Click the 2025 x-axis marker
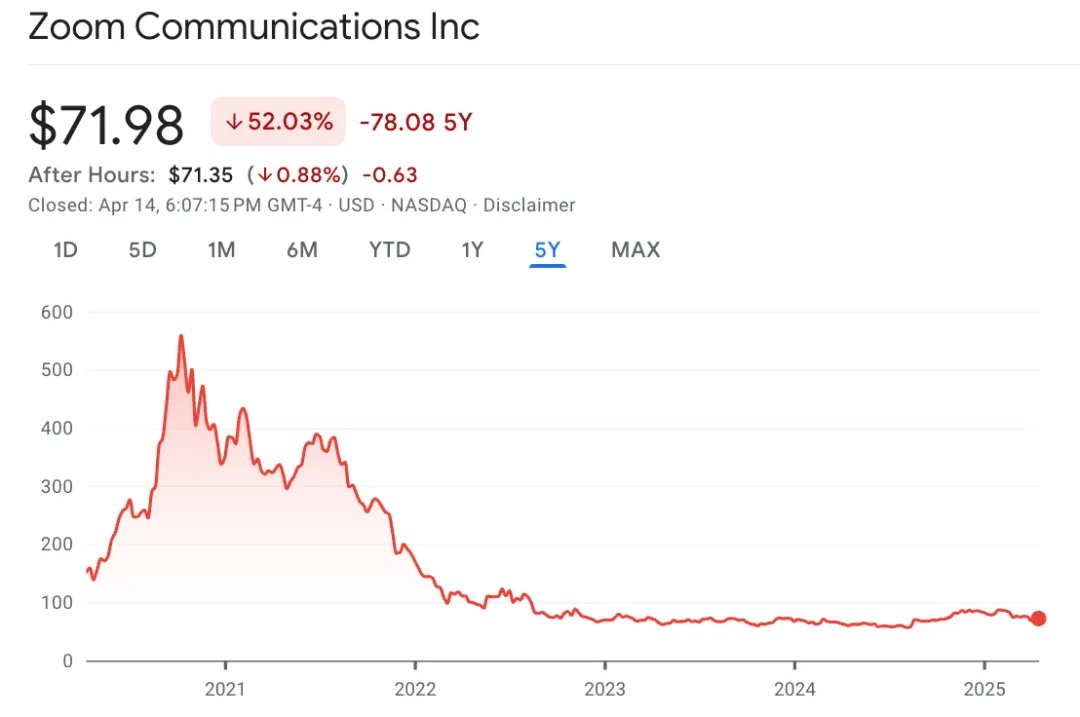1080x717 pixels. tap(984, 689)
